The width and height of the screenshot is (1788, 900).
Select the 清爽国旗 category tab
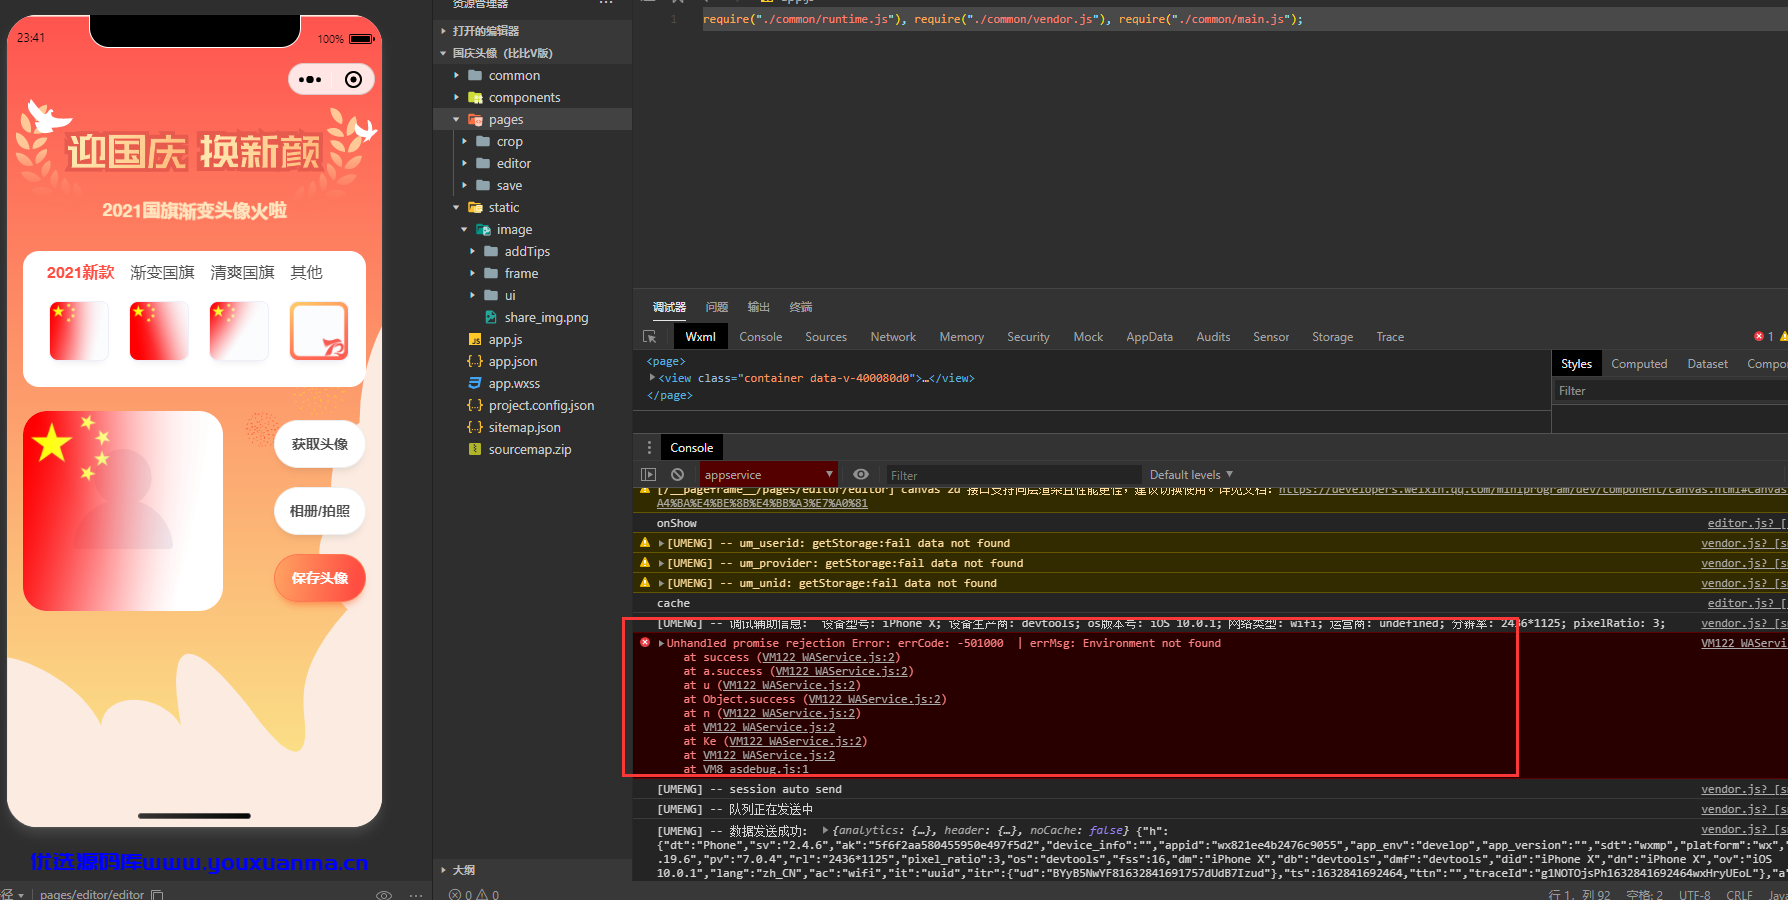(x=242, y=272)
